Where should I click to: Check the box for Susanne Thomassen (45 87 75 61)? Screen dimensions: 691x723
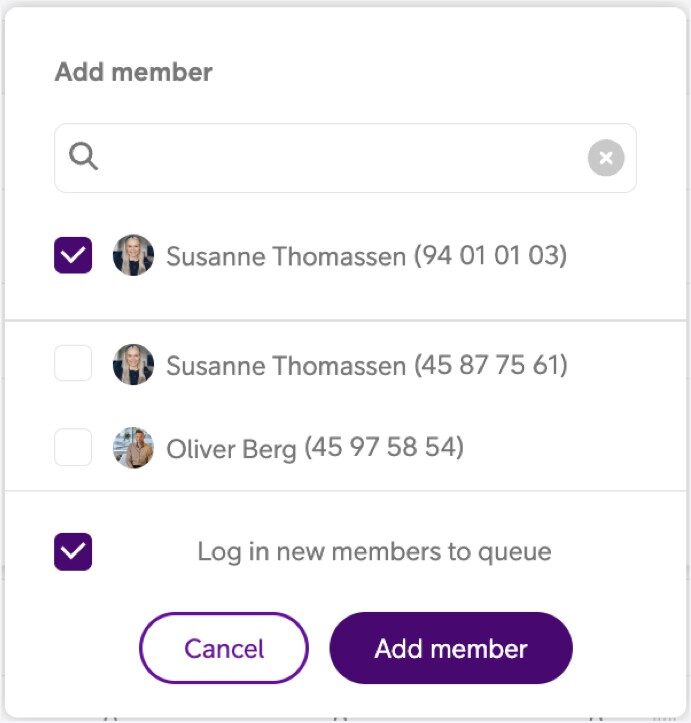coord(73,364)
